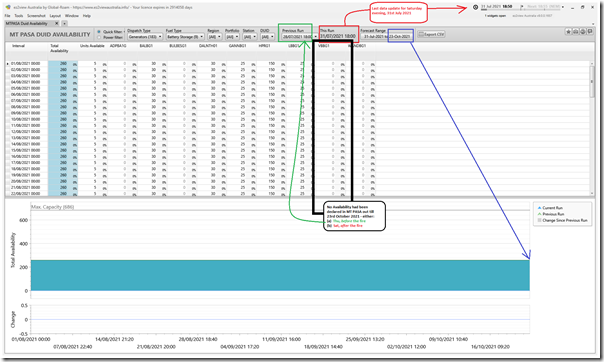Click the Interval column header
The image size is (604, 362).
18,46
